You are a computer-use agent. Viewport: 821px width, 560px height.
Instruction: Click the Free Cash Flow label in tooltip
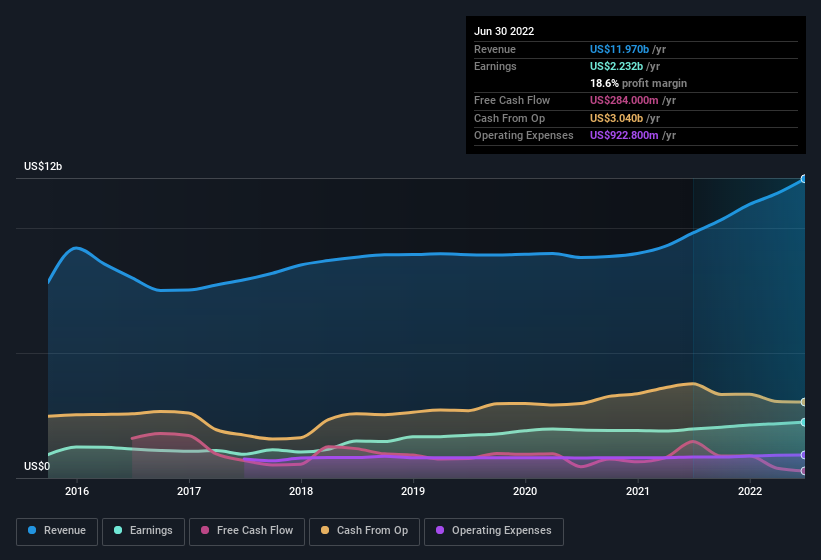coord(512,100)
